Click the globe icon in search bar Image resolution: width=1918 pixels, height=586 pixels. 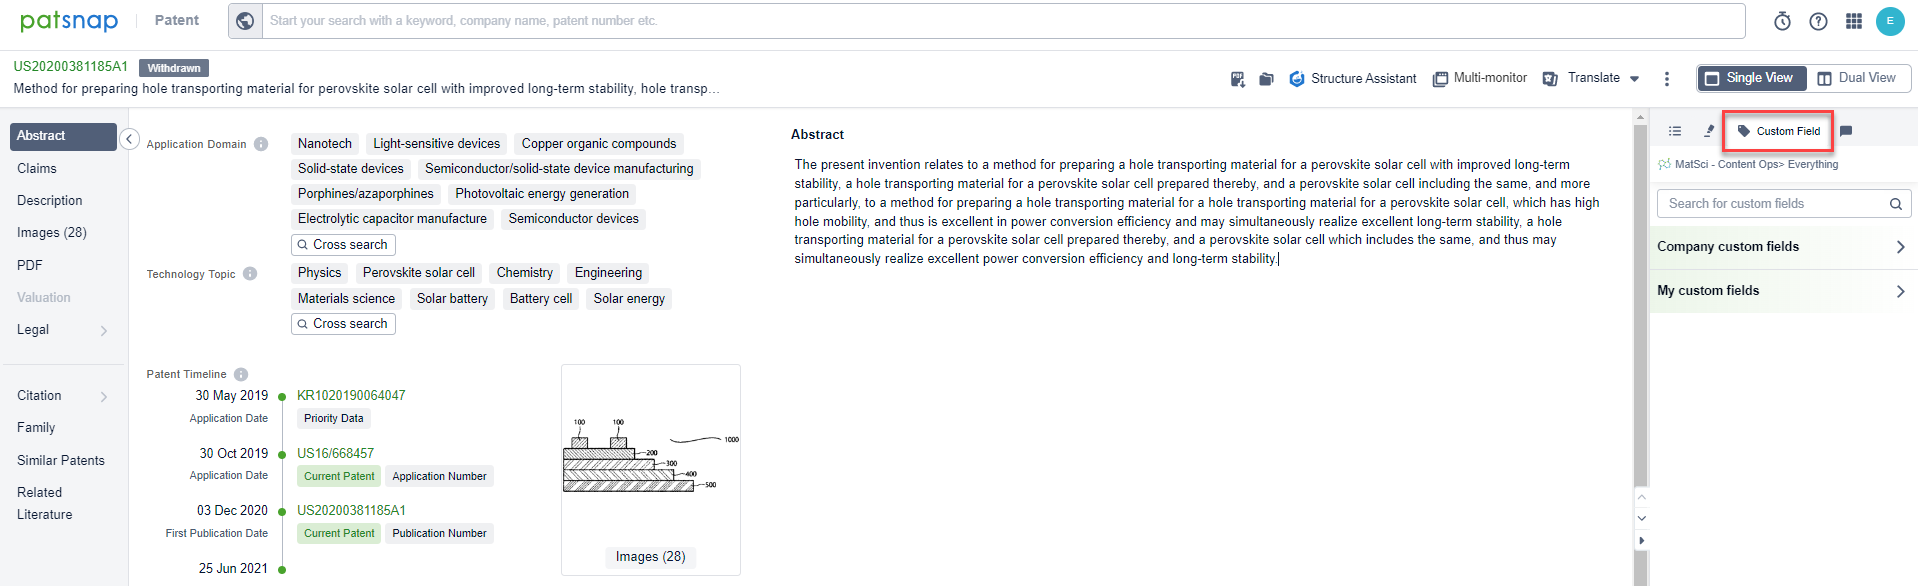point(245,21)
